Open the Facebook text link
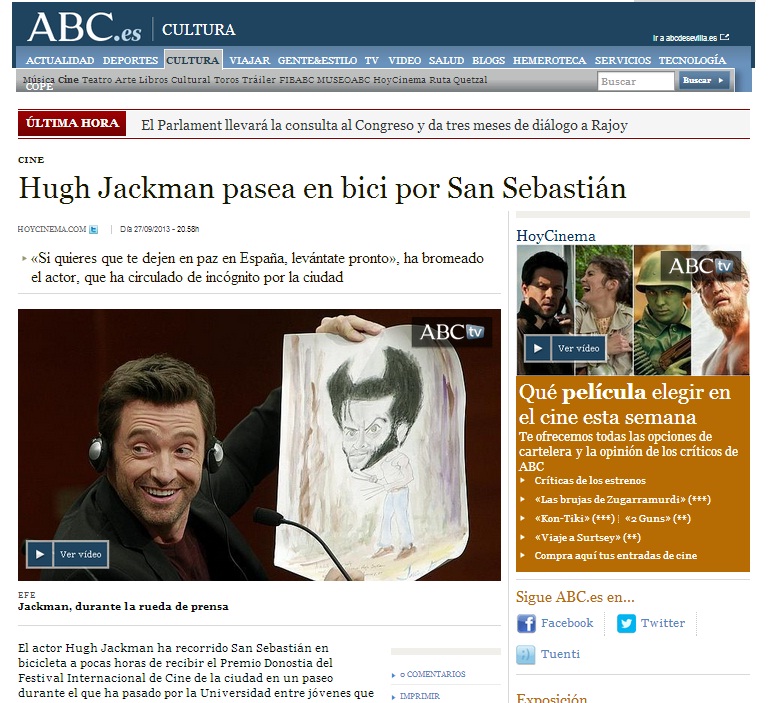This screenshot has width=779, height=703. click(x=567, y=623)
